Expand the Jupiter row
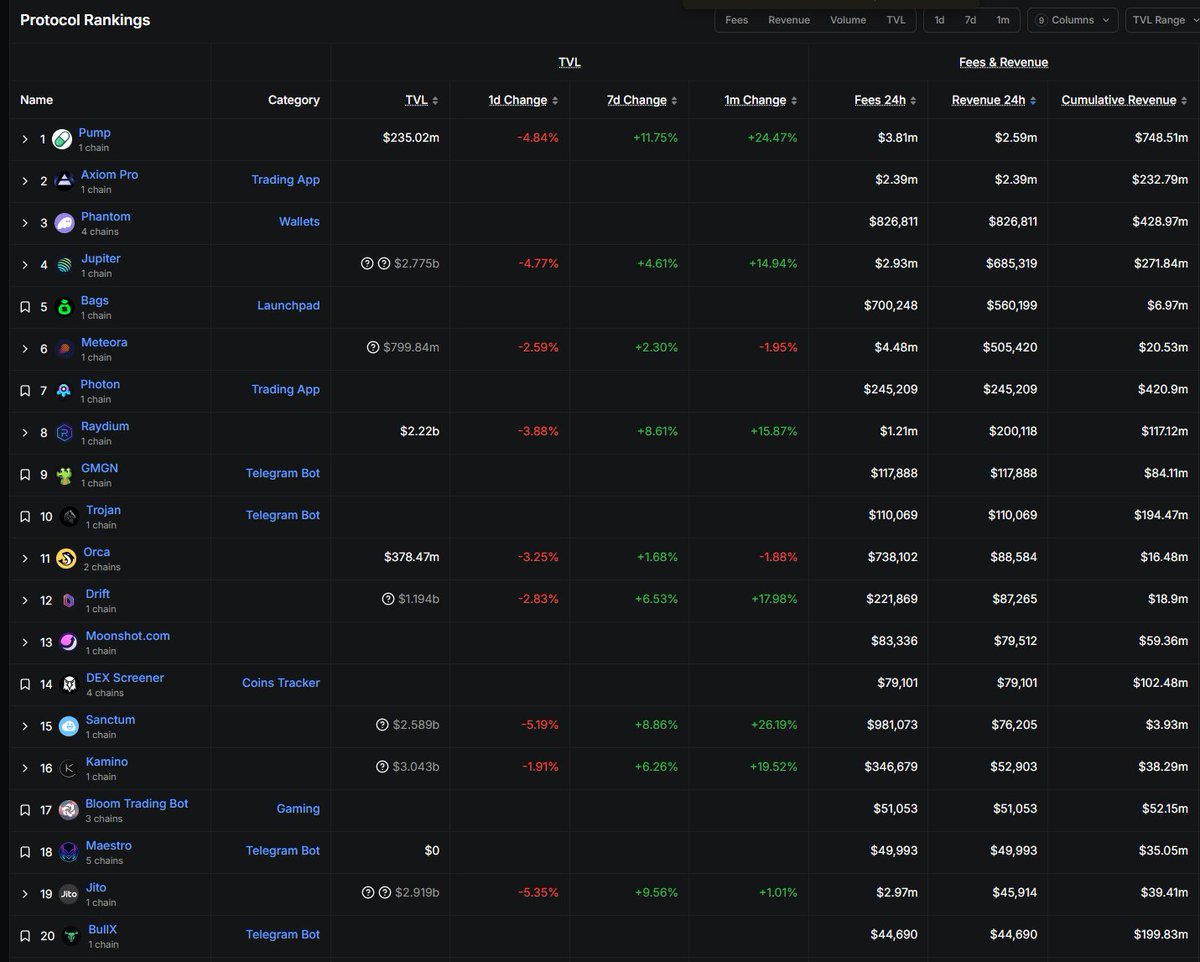Viewport: 1200px width, 962px height. point(25,265)
